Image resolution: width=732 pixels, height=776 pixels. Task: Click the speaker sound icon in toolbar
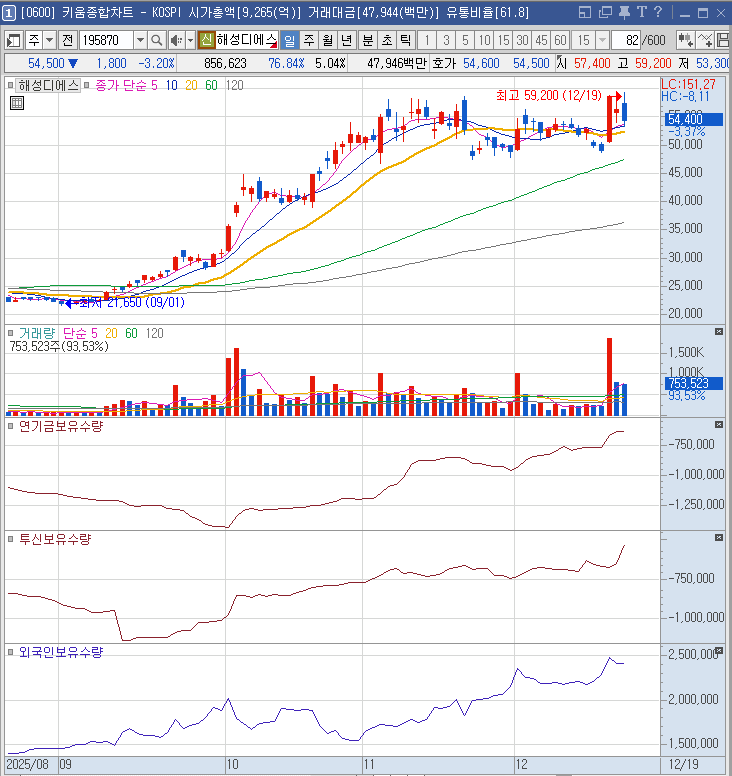[176, 40]
